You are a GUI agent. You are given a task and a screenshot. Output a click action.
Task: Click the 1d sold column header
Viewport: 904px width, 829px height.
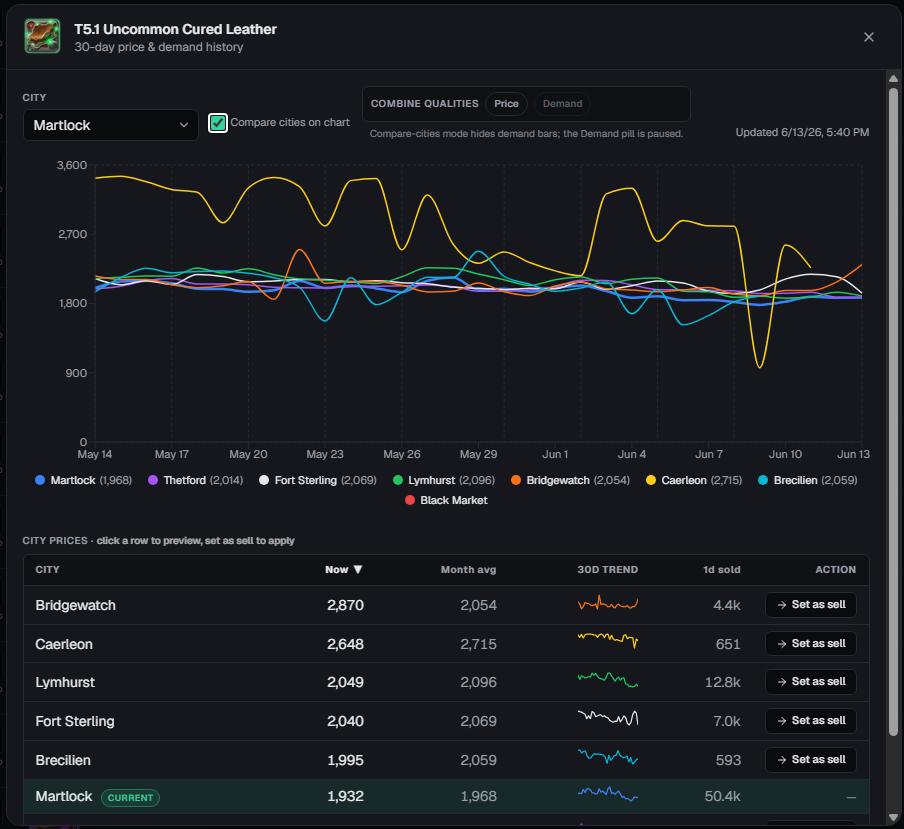coord(721,570)
